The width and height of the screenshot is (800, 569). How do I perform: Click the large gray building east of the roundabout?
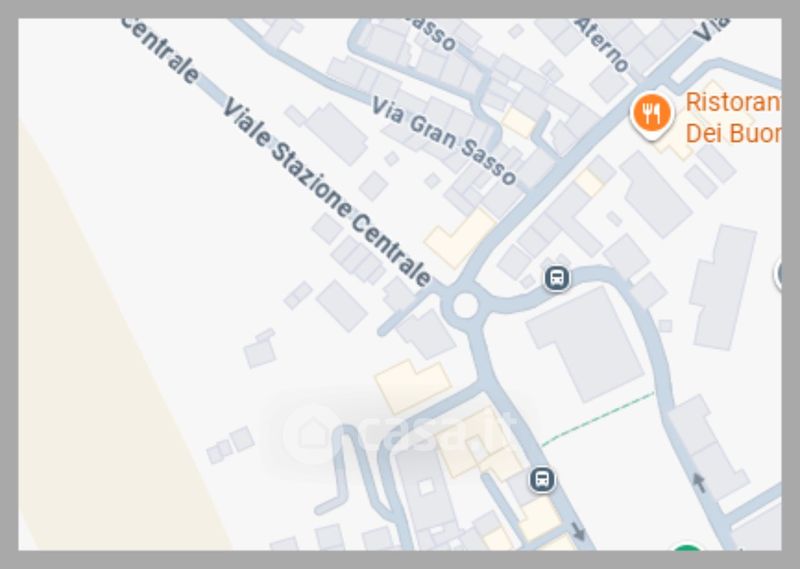(x=585, y=344)
